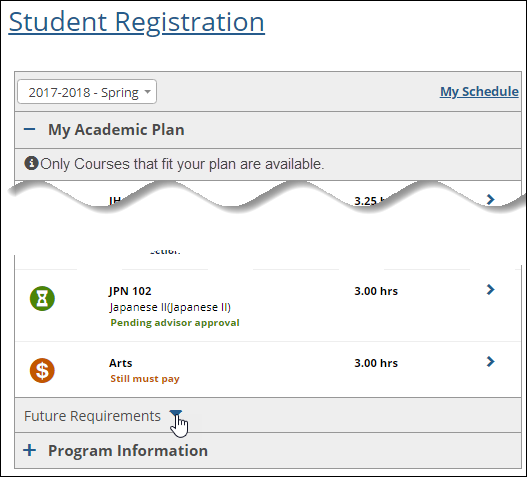
Task: Click the green hourglass icon for JPN 102
Action: coord(42,299)
